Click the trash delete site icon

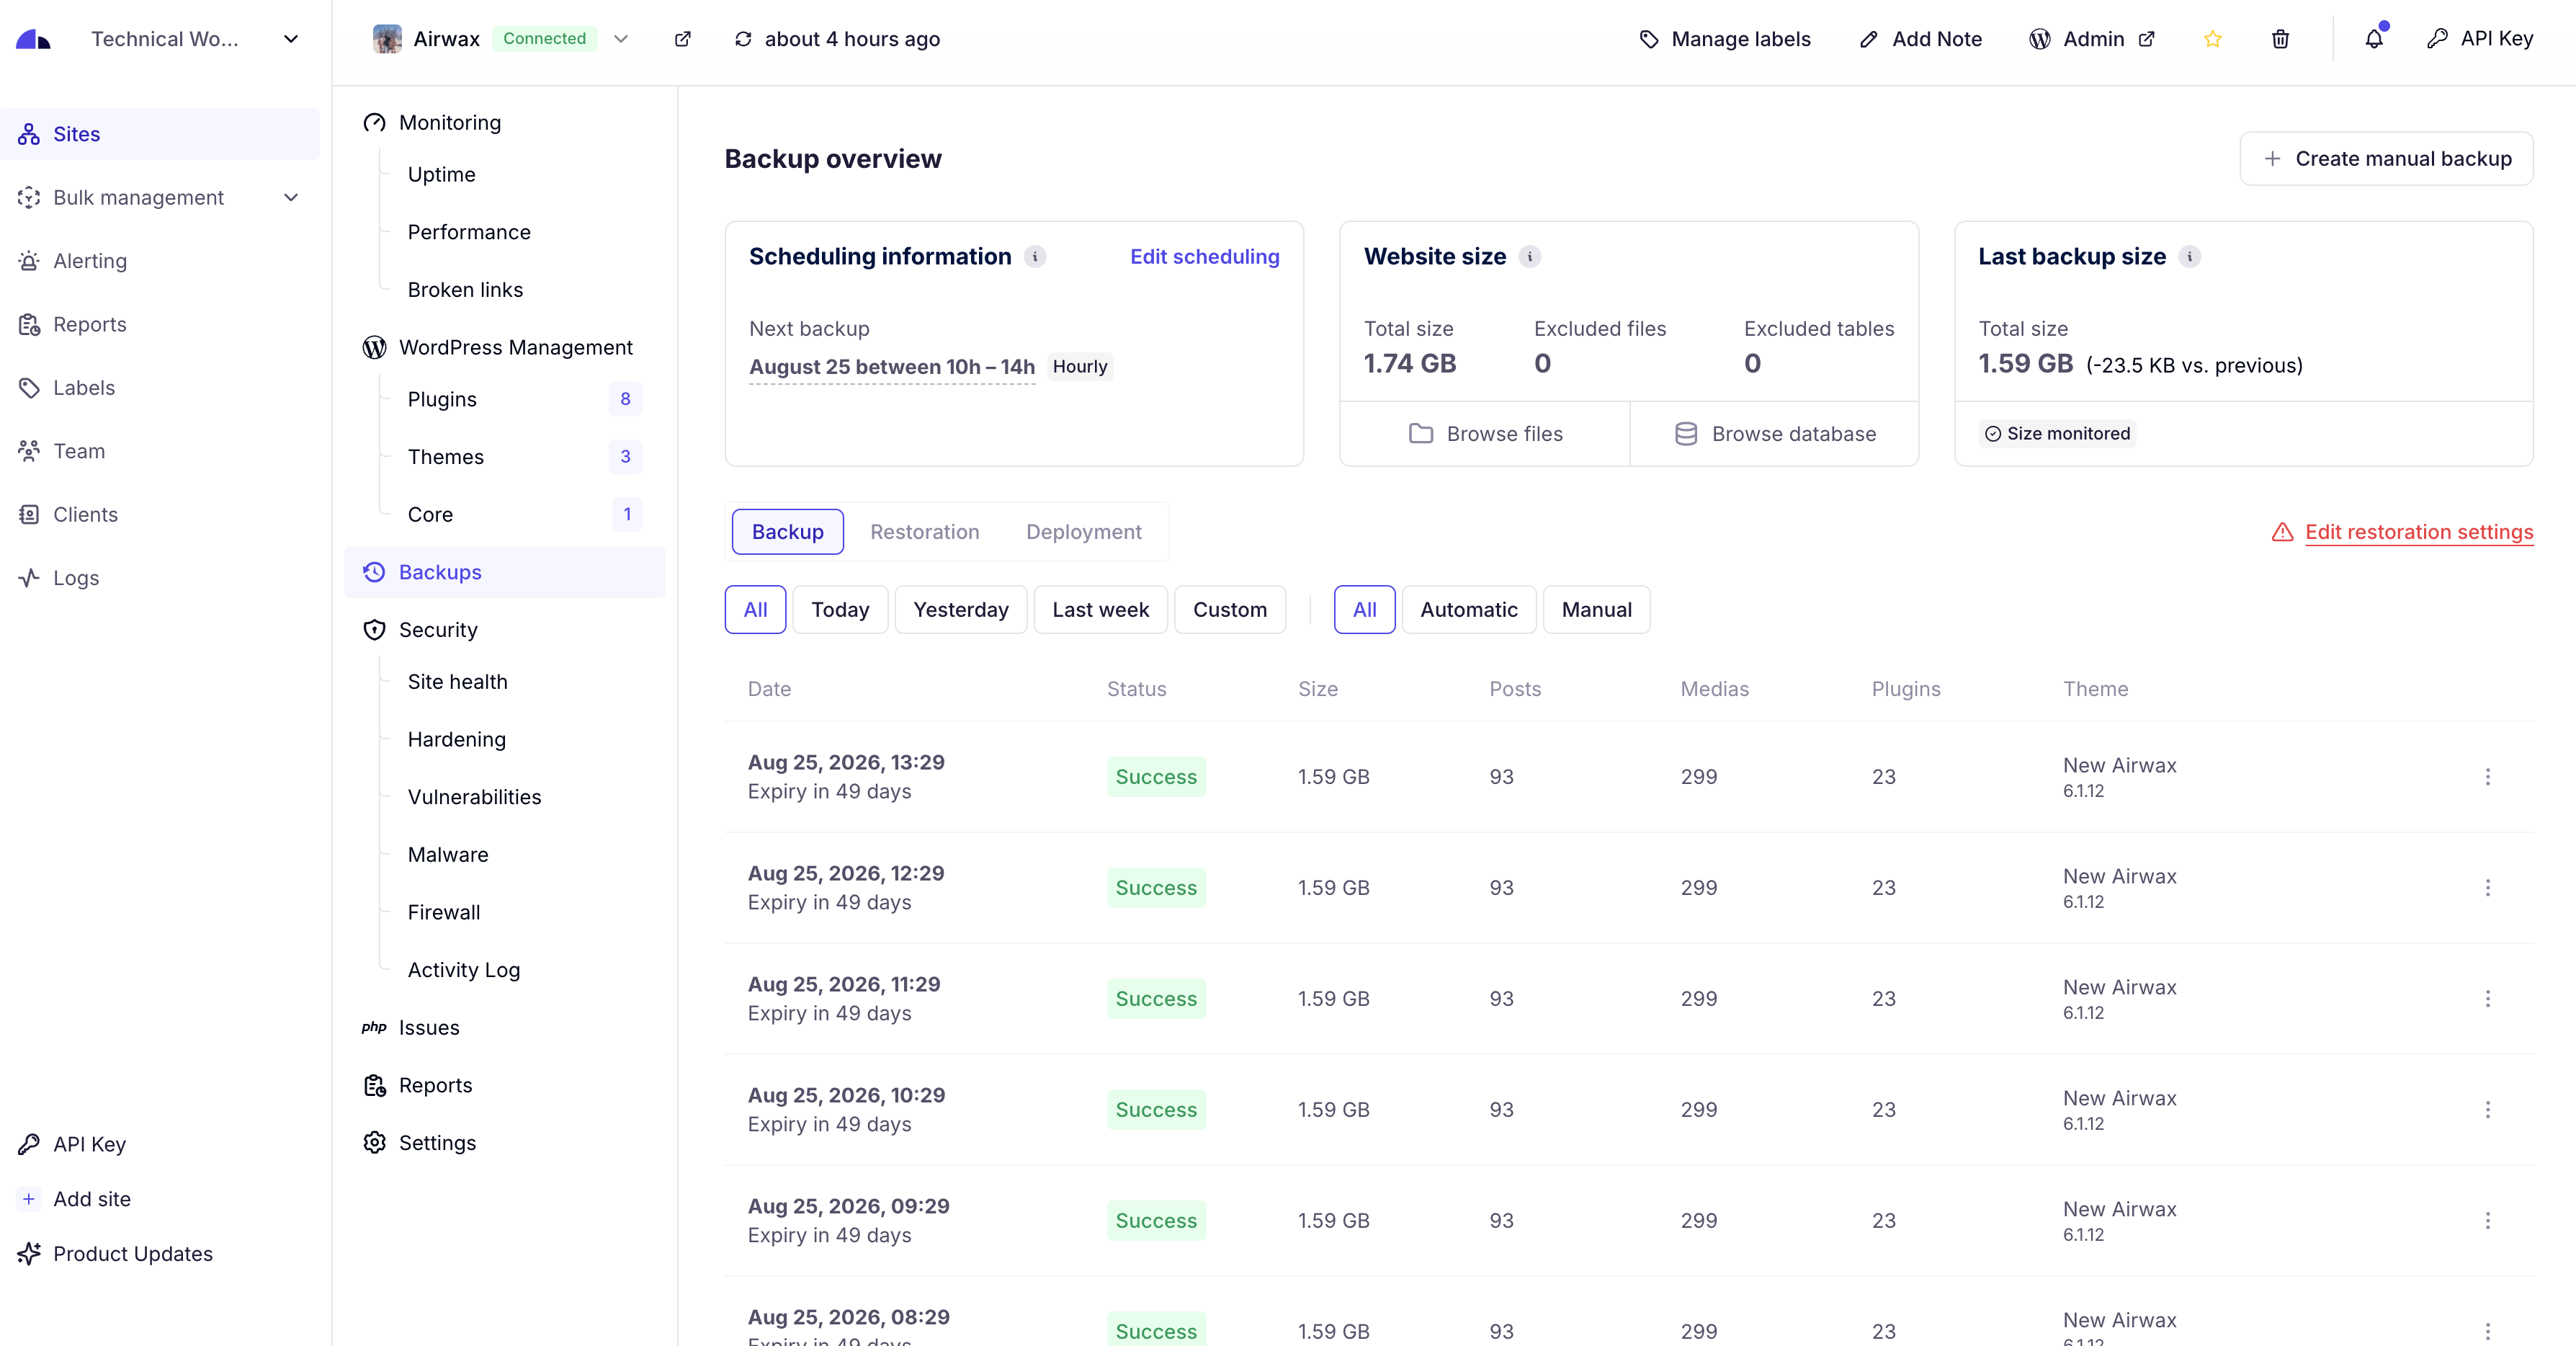2280,39
